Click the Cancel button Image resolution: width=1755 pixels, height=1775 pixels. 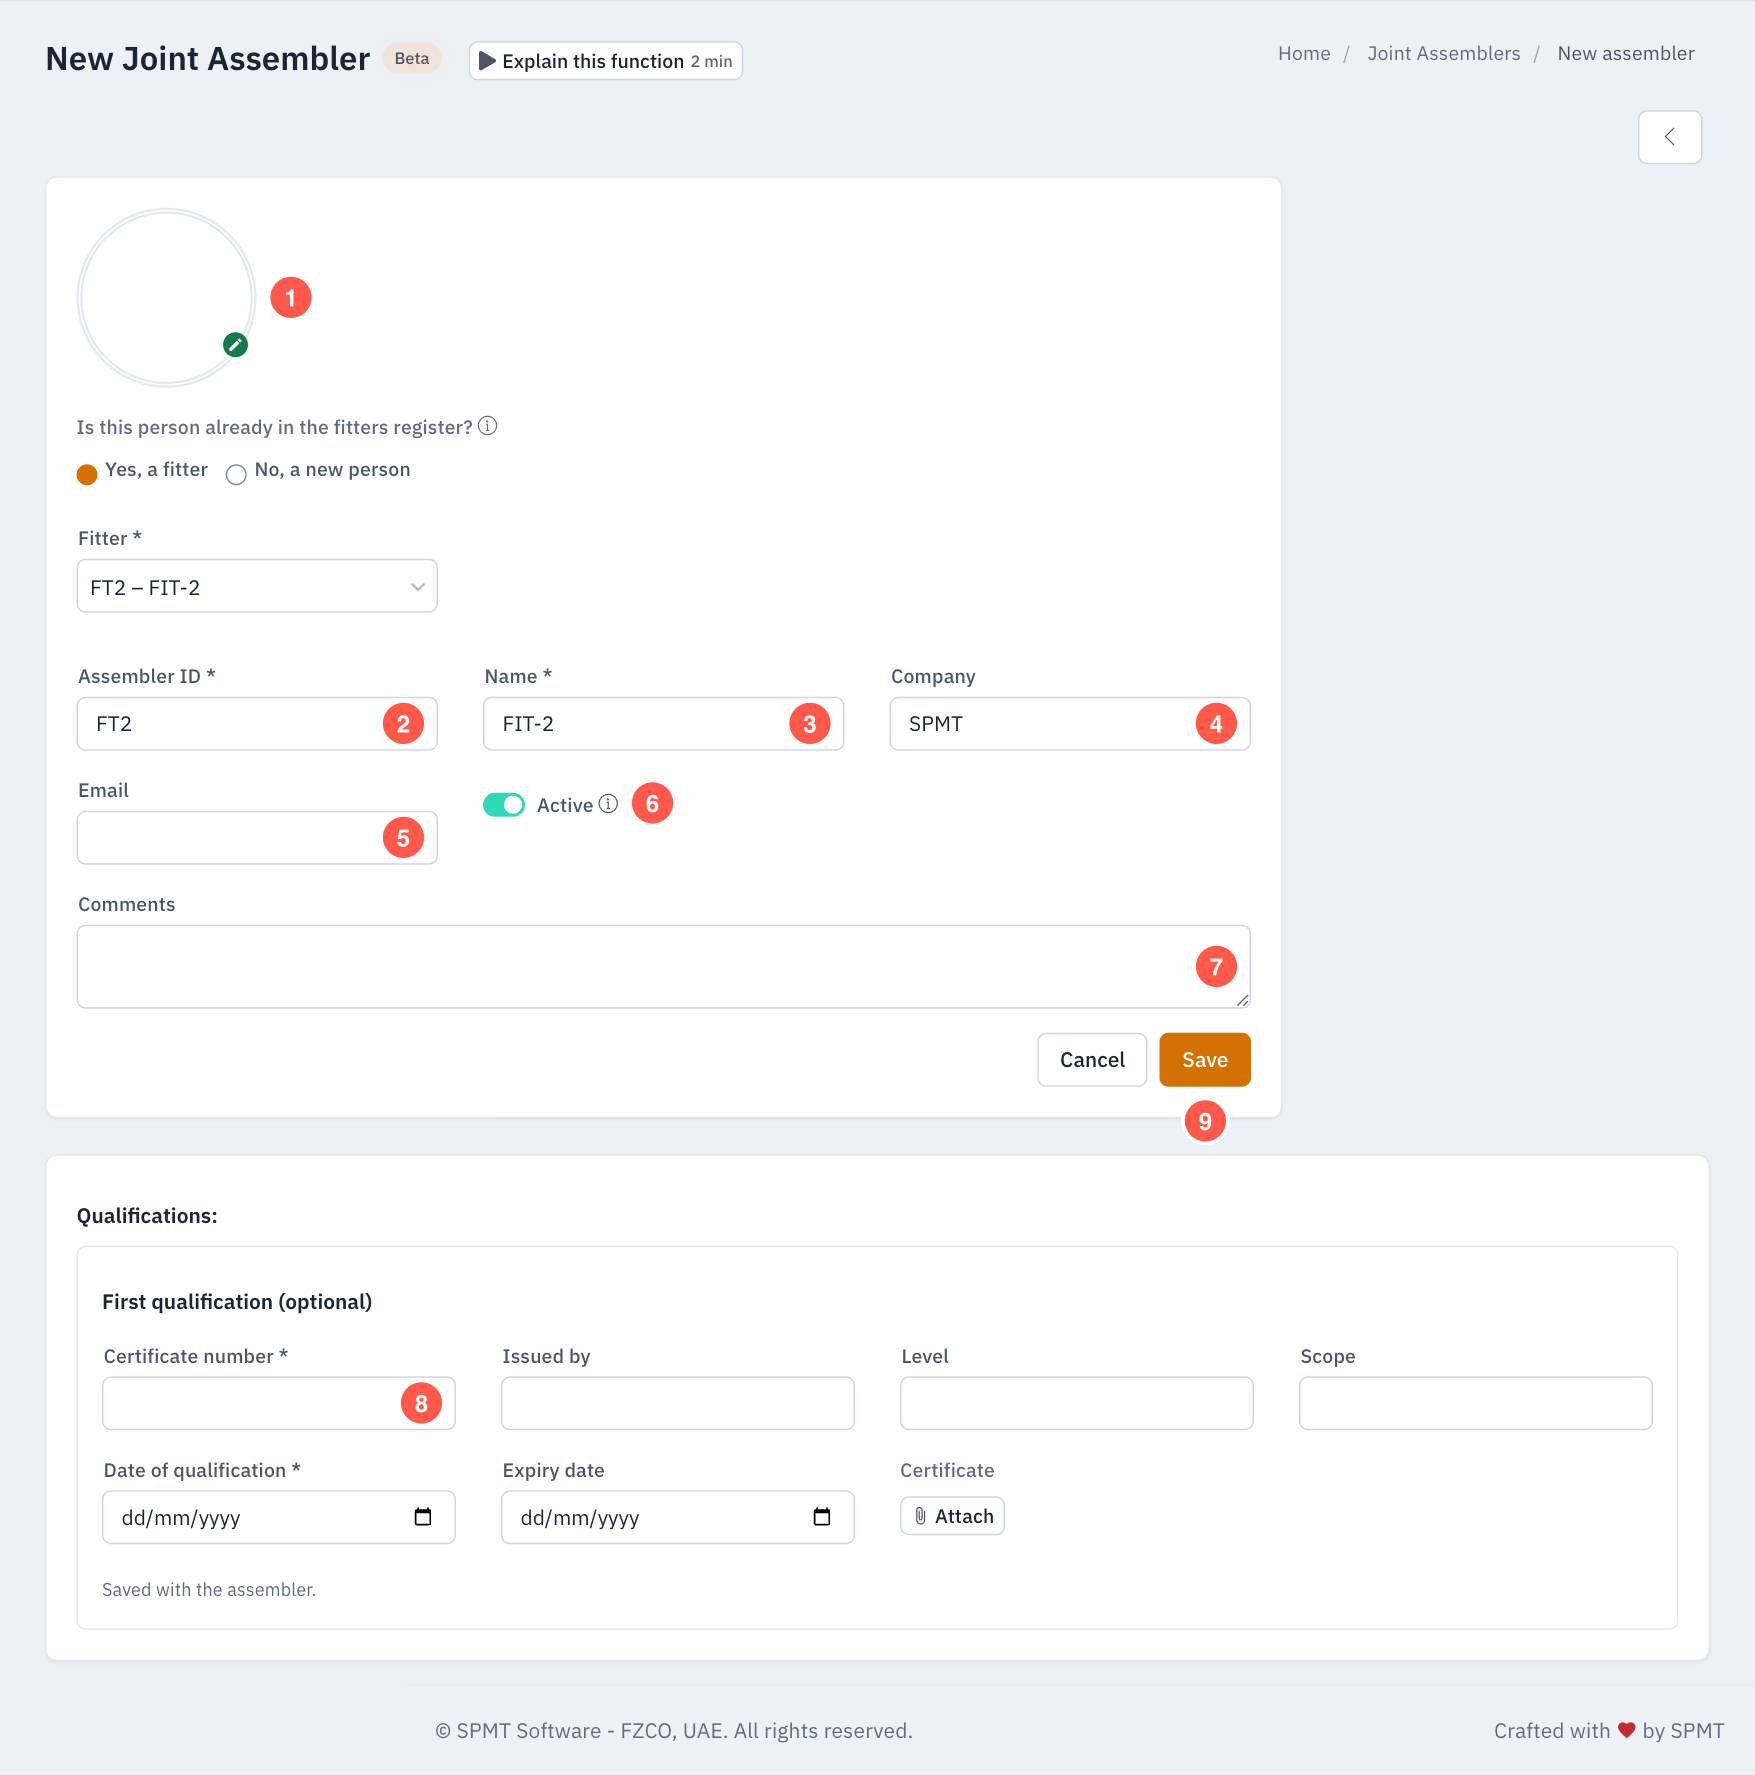1092,1060
